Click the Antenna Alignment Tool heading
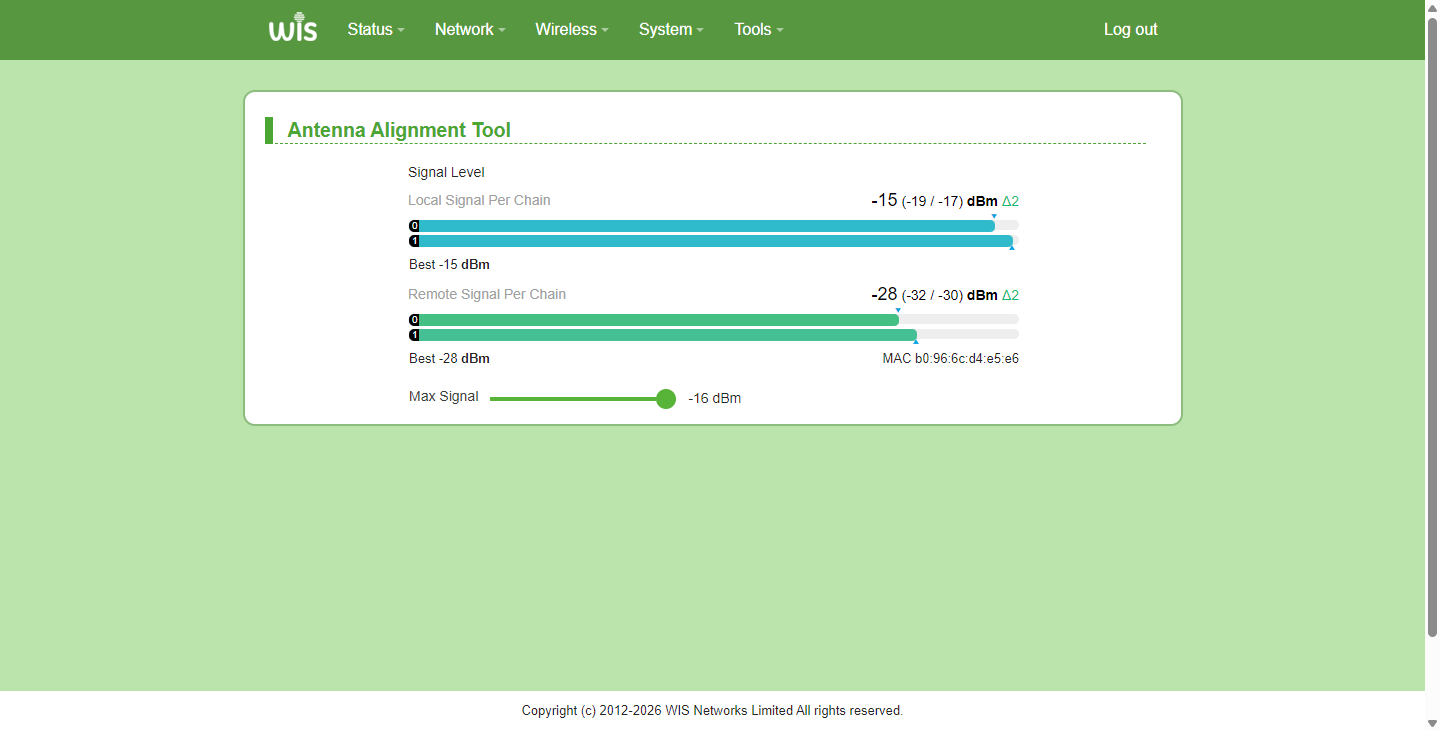This screenshot has height=731, width=1440. pyautogui.click(x=399, y=130)
